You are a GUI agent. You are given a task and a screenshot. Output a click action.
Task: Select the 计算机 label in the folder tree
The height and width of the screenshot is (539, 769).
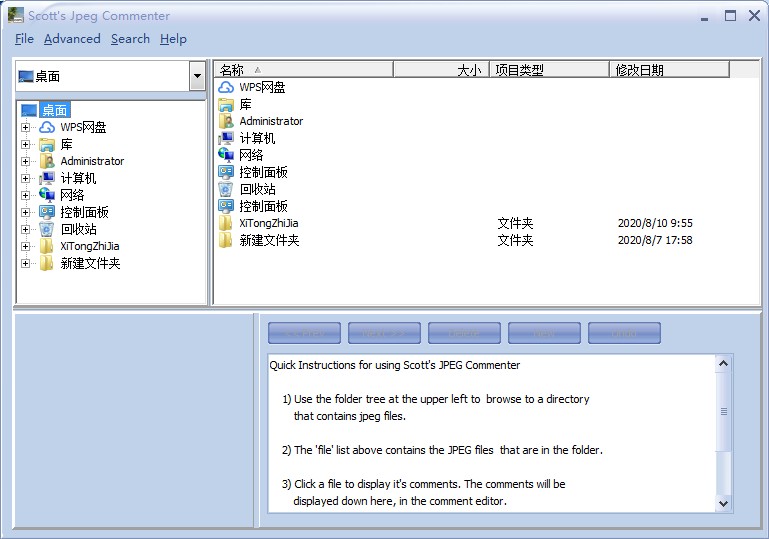pyautogui.click(x=78, y=179)
